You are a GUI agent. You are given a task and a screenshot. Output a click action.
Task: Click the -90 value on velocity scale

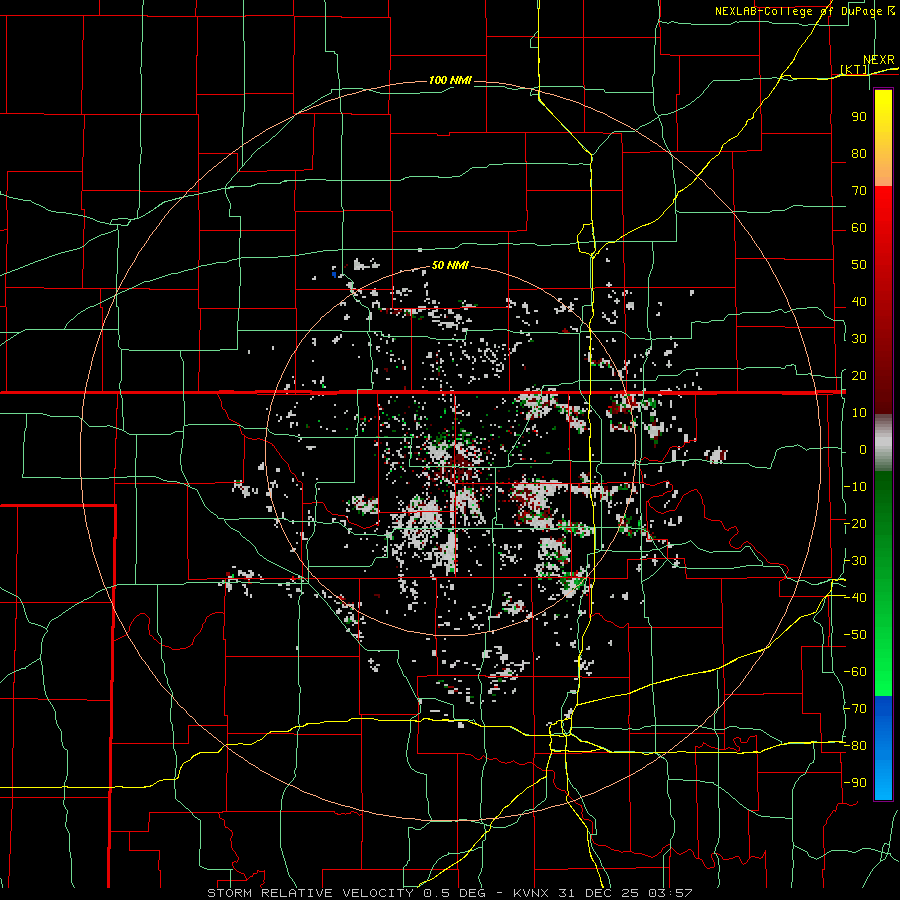(x=855, y=783)
